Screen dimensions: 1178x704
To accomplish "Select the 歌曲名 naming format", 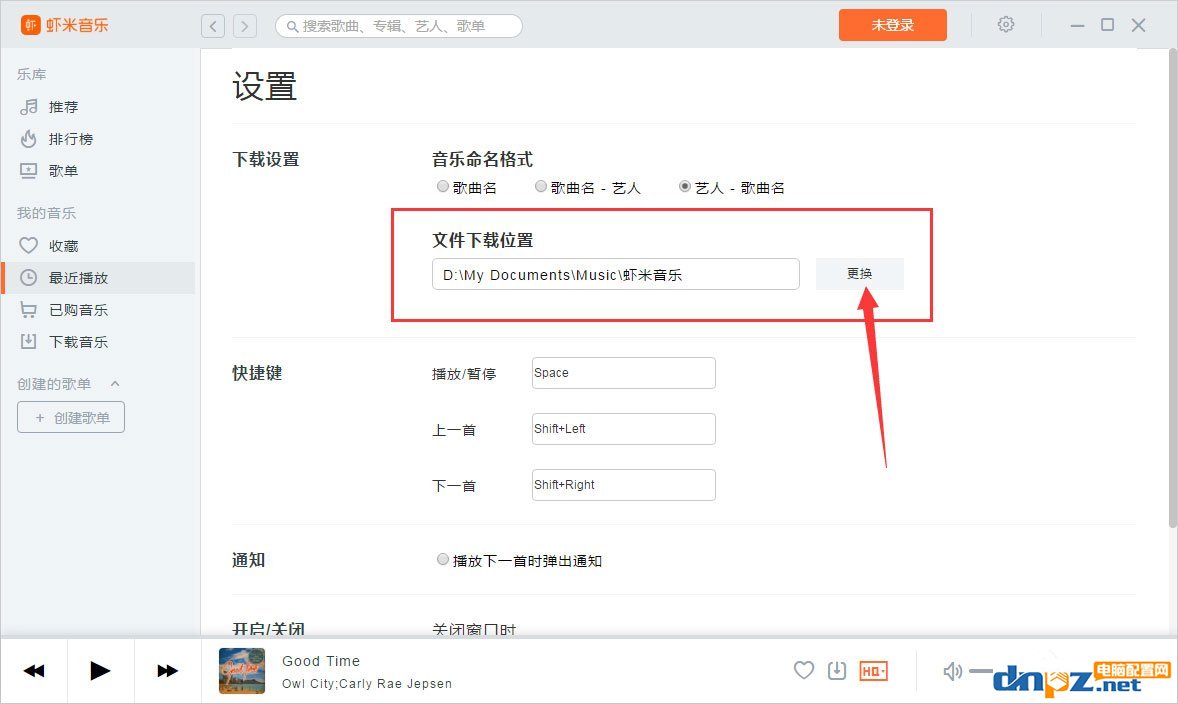I will tap(443, 186).
